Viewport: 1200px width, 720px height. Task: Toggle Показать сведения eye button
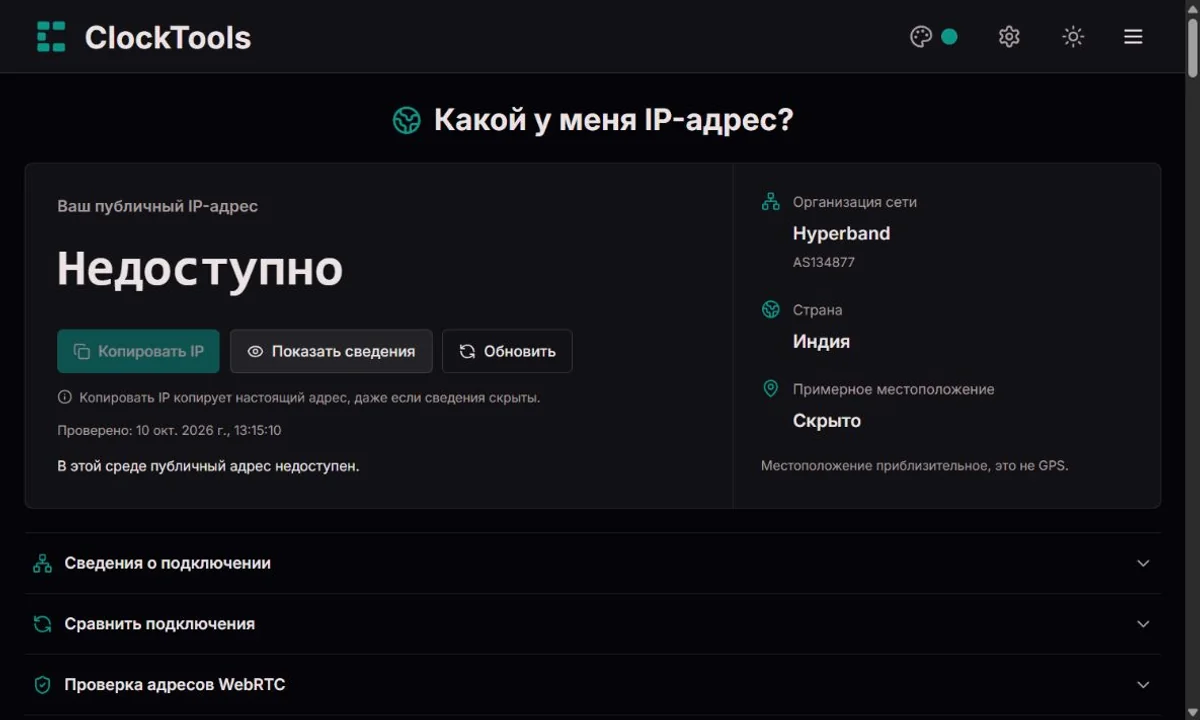click(331, 351)
